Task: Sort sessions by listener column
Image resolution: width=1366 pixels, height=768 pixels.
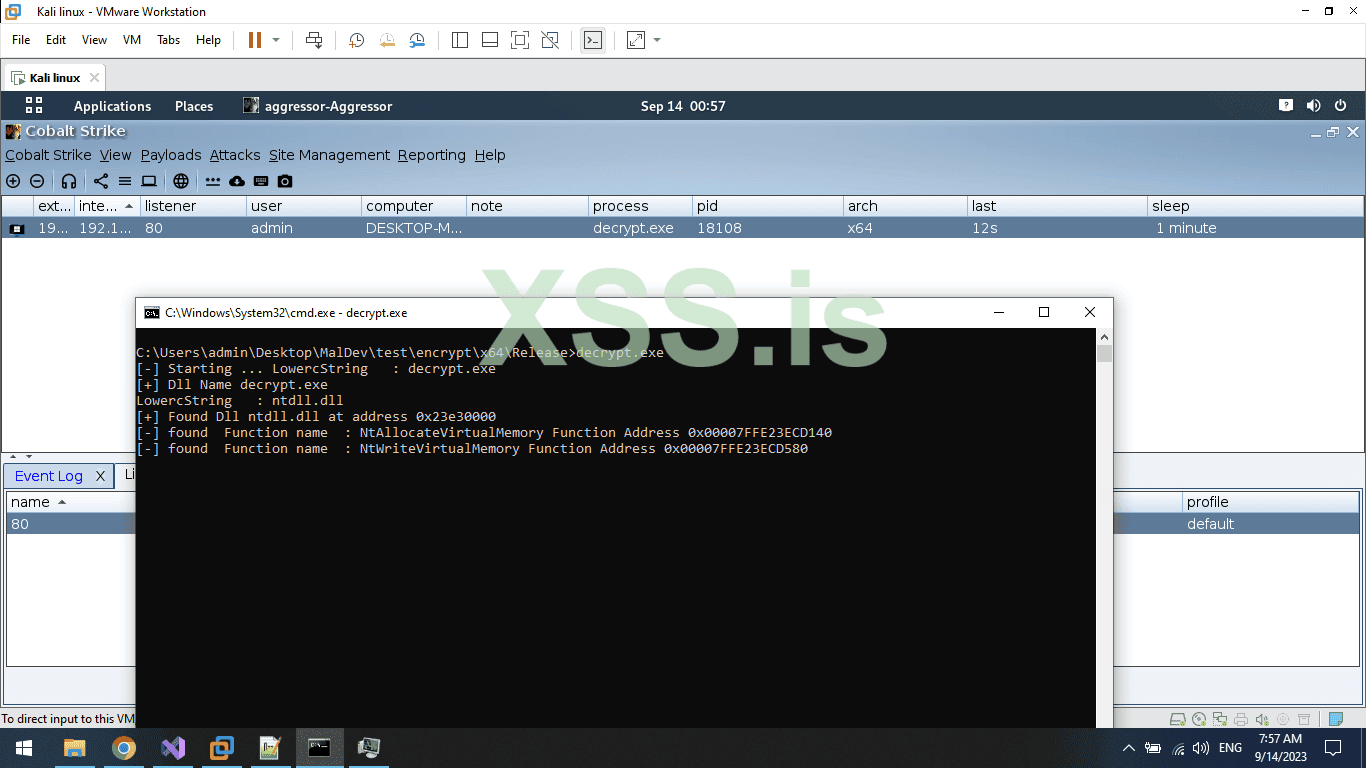Action: point(193,206)
